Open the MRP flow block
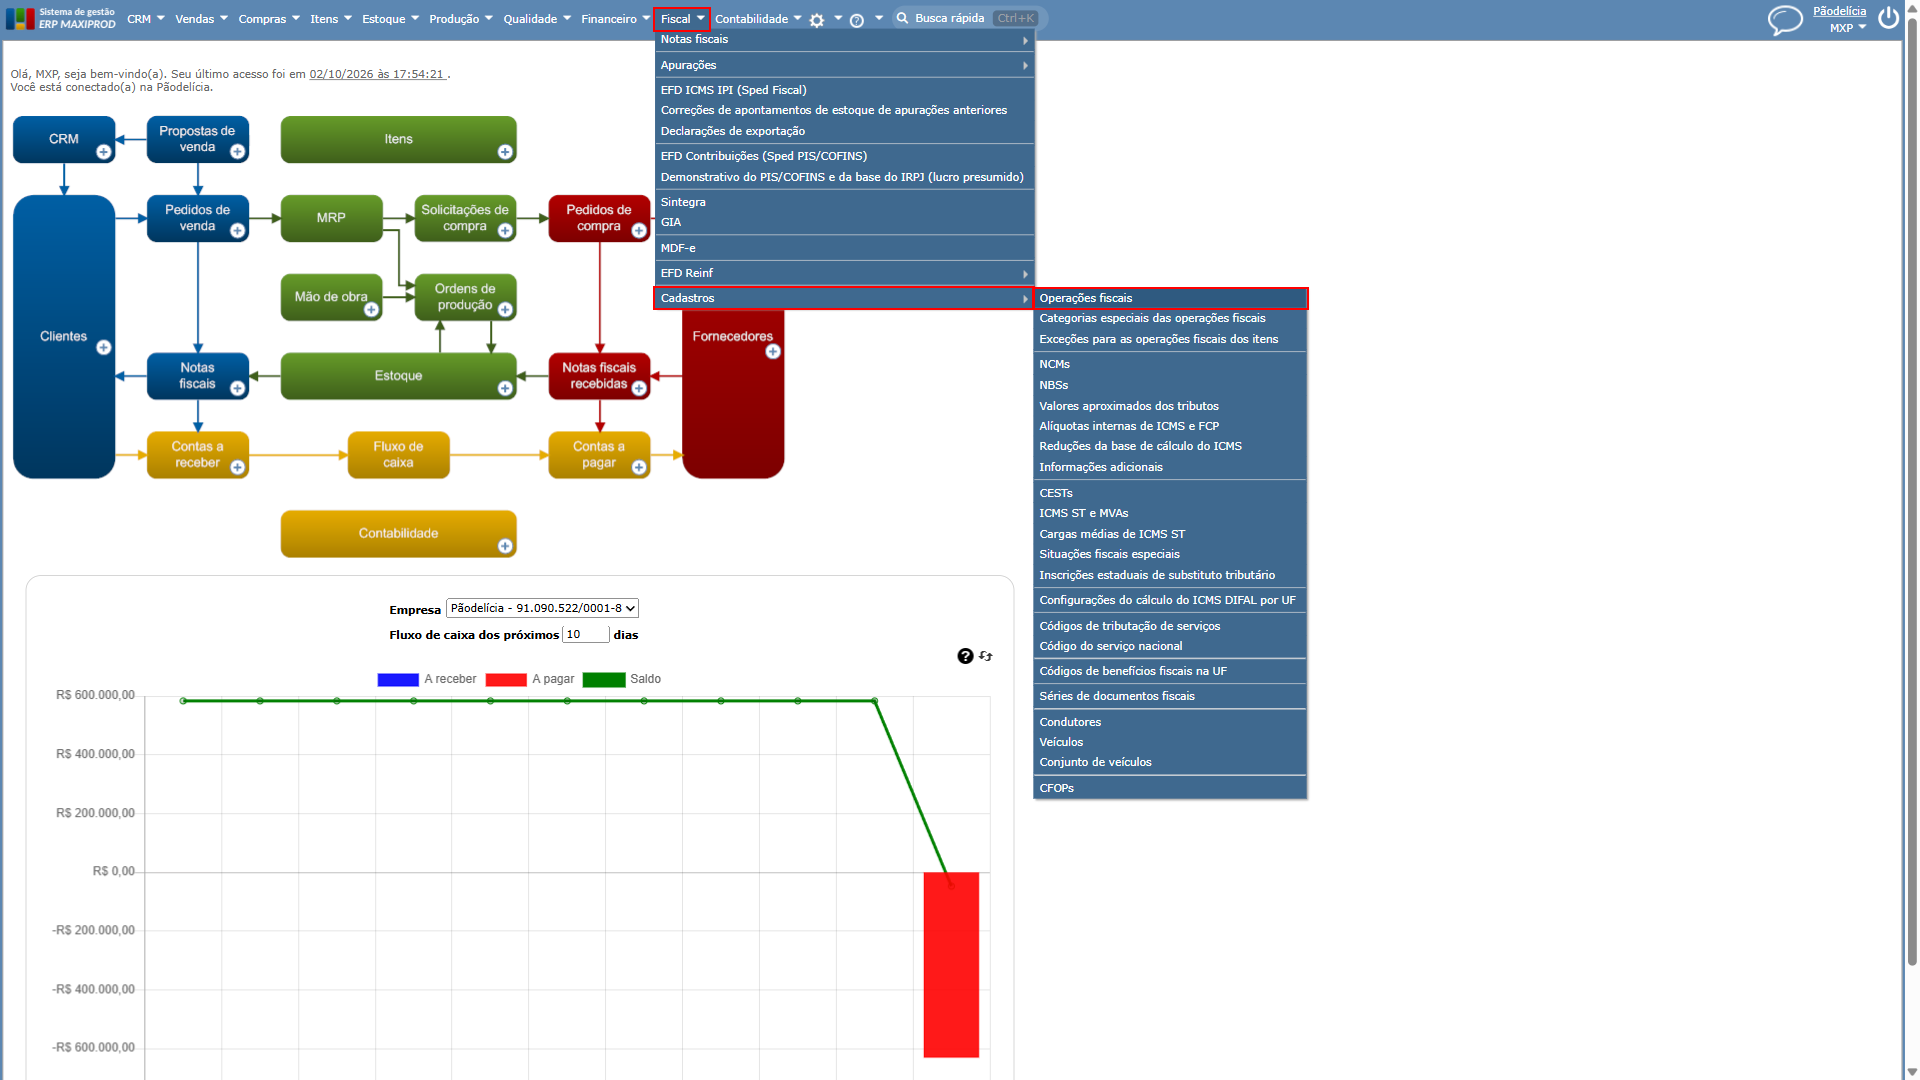1920x1080 pixels. click(331, 218)
